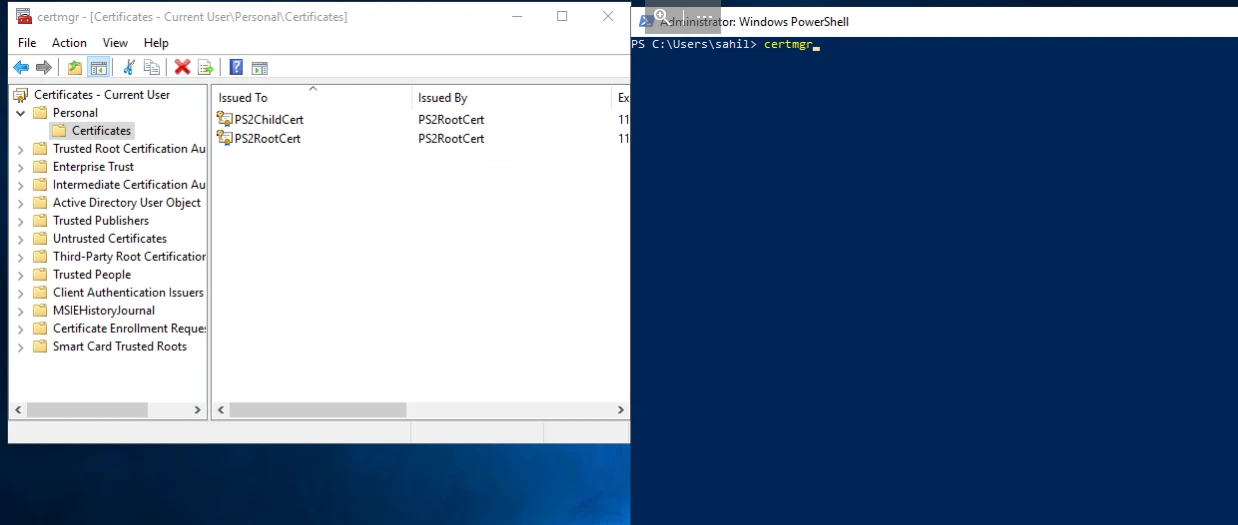This screenshot has height=525, width=1238.
Task: Open Help with question mark icon
Action: tap(236, 67)
